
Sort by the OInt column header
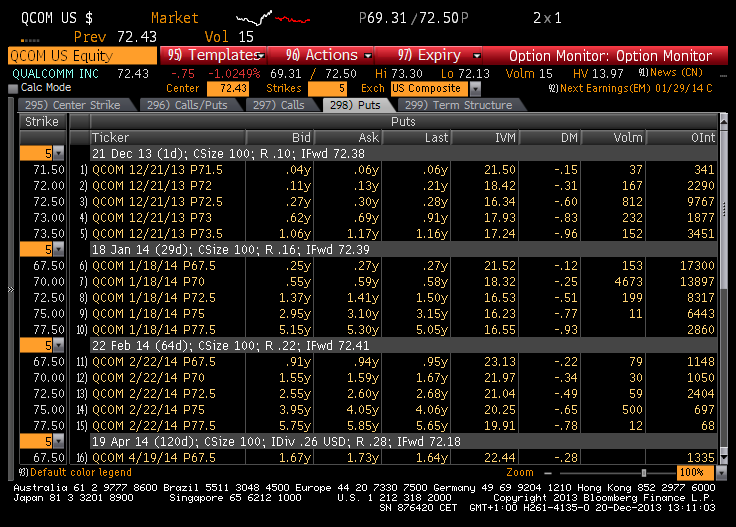pos(682,137)
